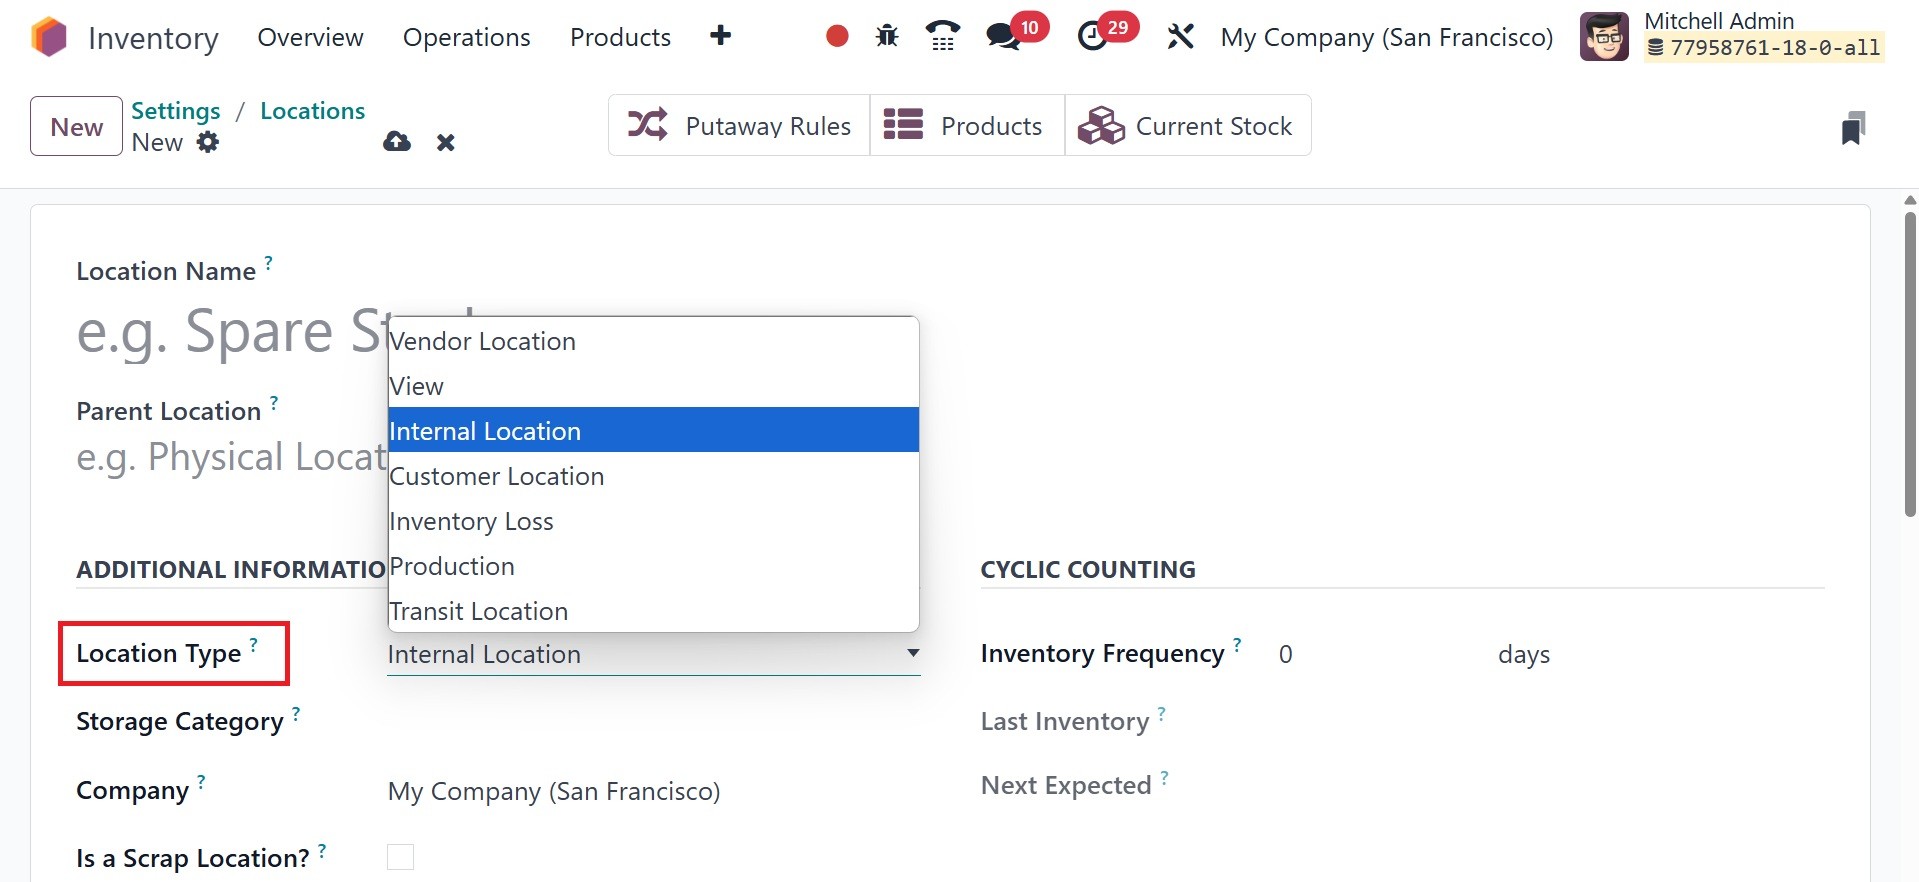This screenshot has width=1919, height=882.
Task: Open the Operations menu
Action: point(466,37)
